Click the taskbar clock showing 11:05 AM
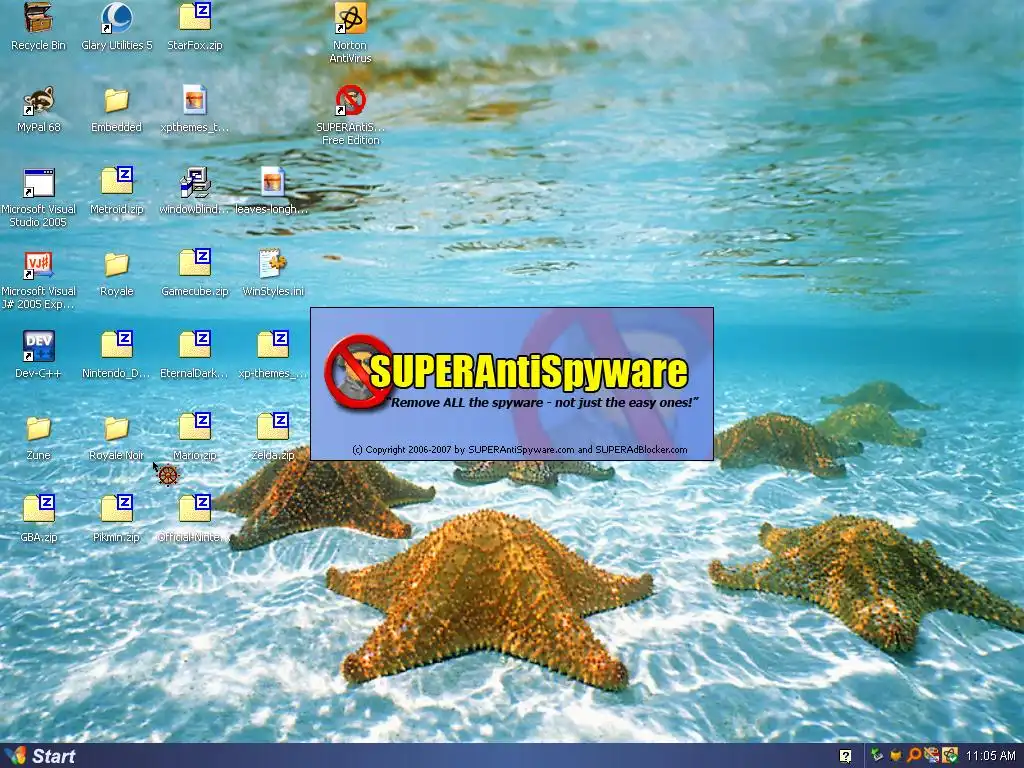The image size is (1024, 768). click(x=991, y=756)
